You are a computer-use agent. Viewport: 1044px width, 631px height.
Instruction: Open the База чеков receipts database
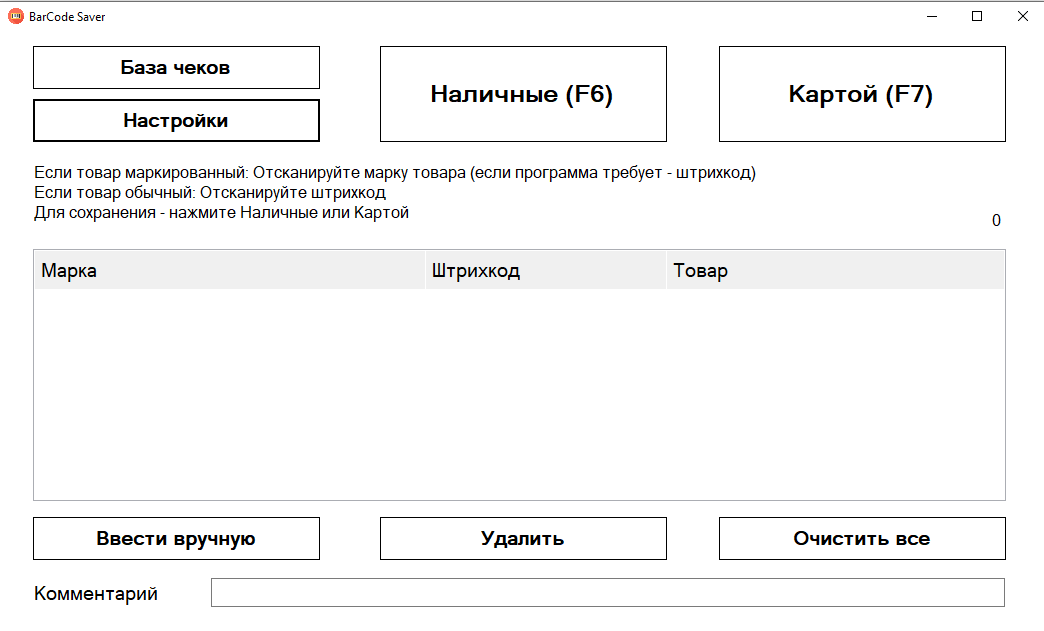point(176,68)
